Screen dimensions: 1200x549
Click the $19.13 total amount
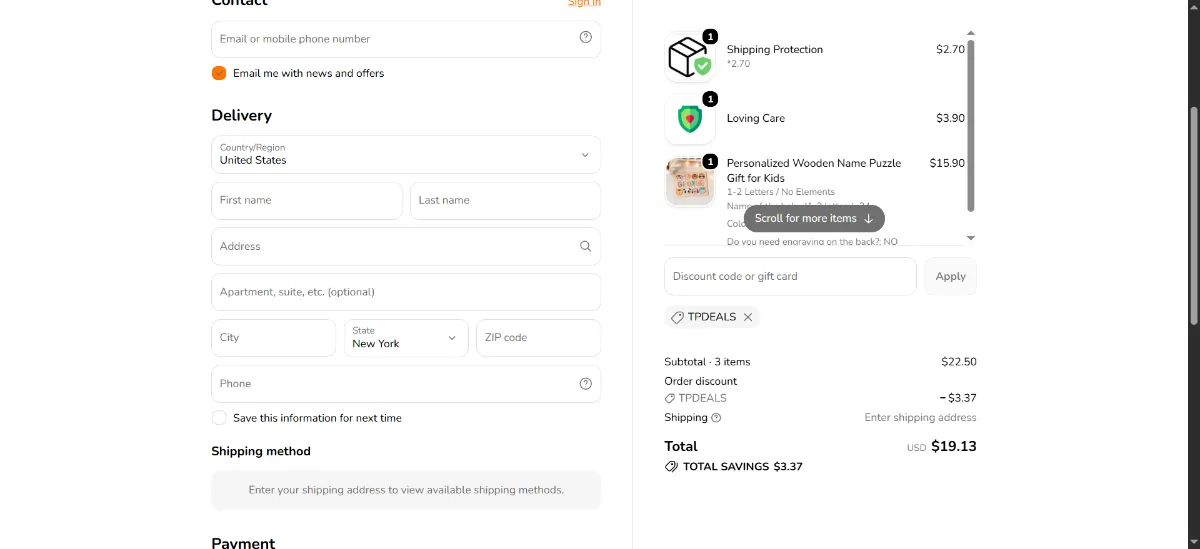pos(954,447)
